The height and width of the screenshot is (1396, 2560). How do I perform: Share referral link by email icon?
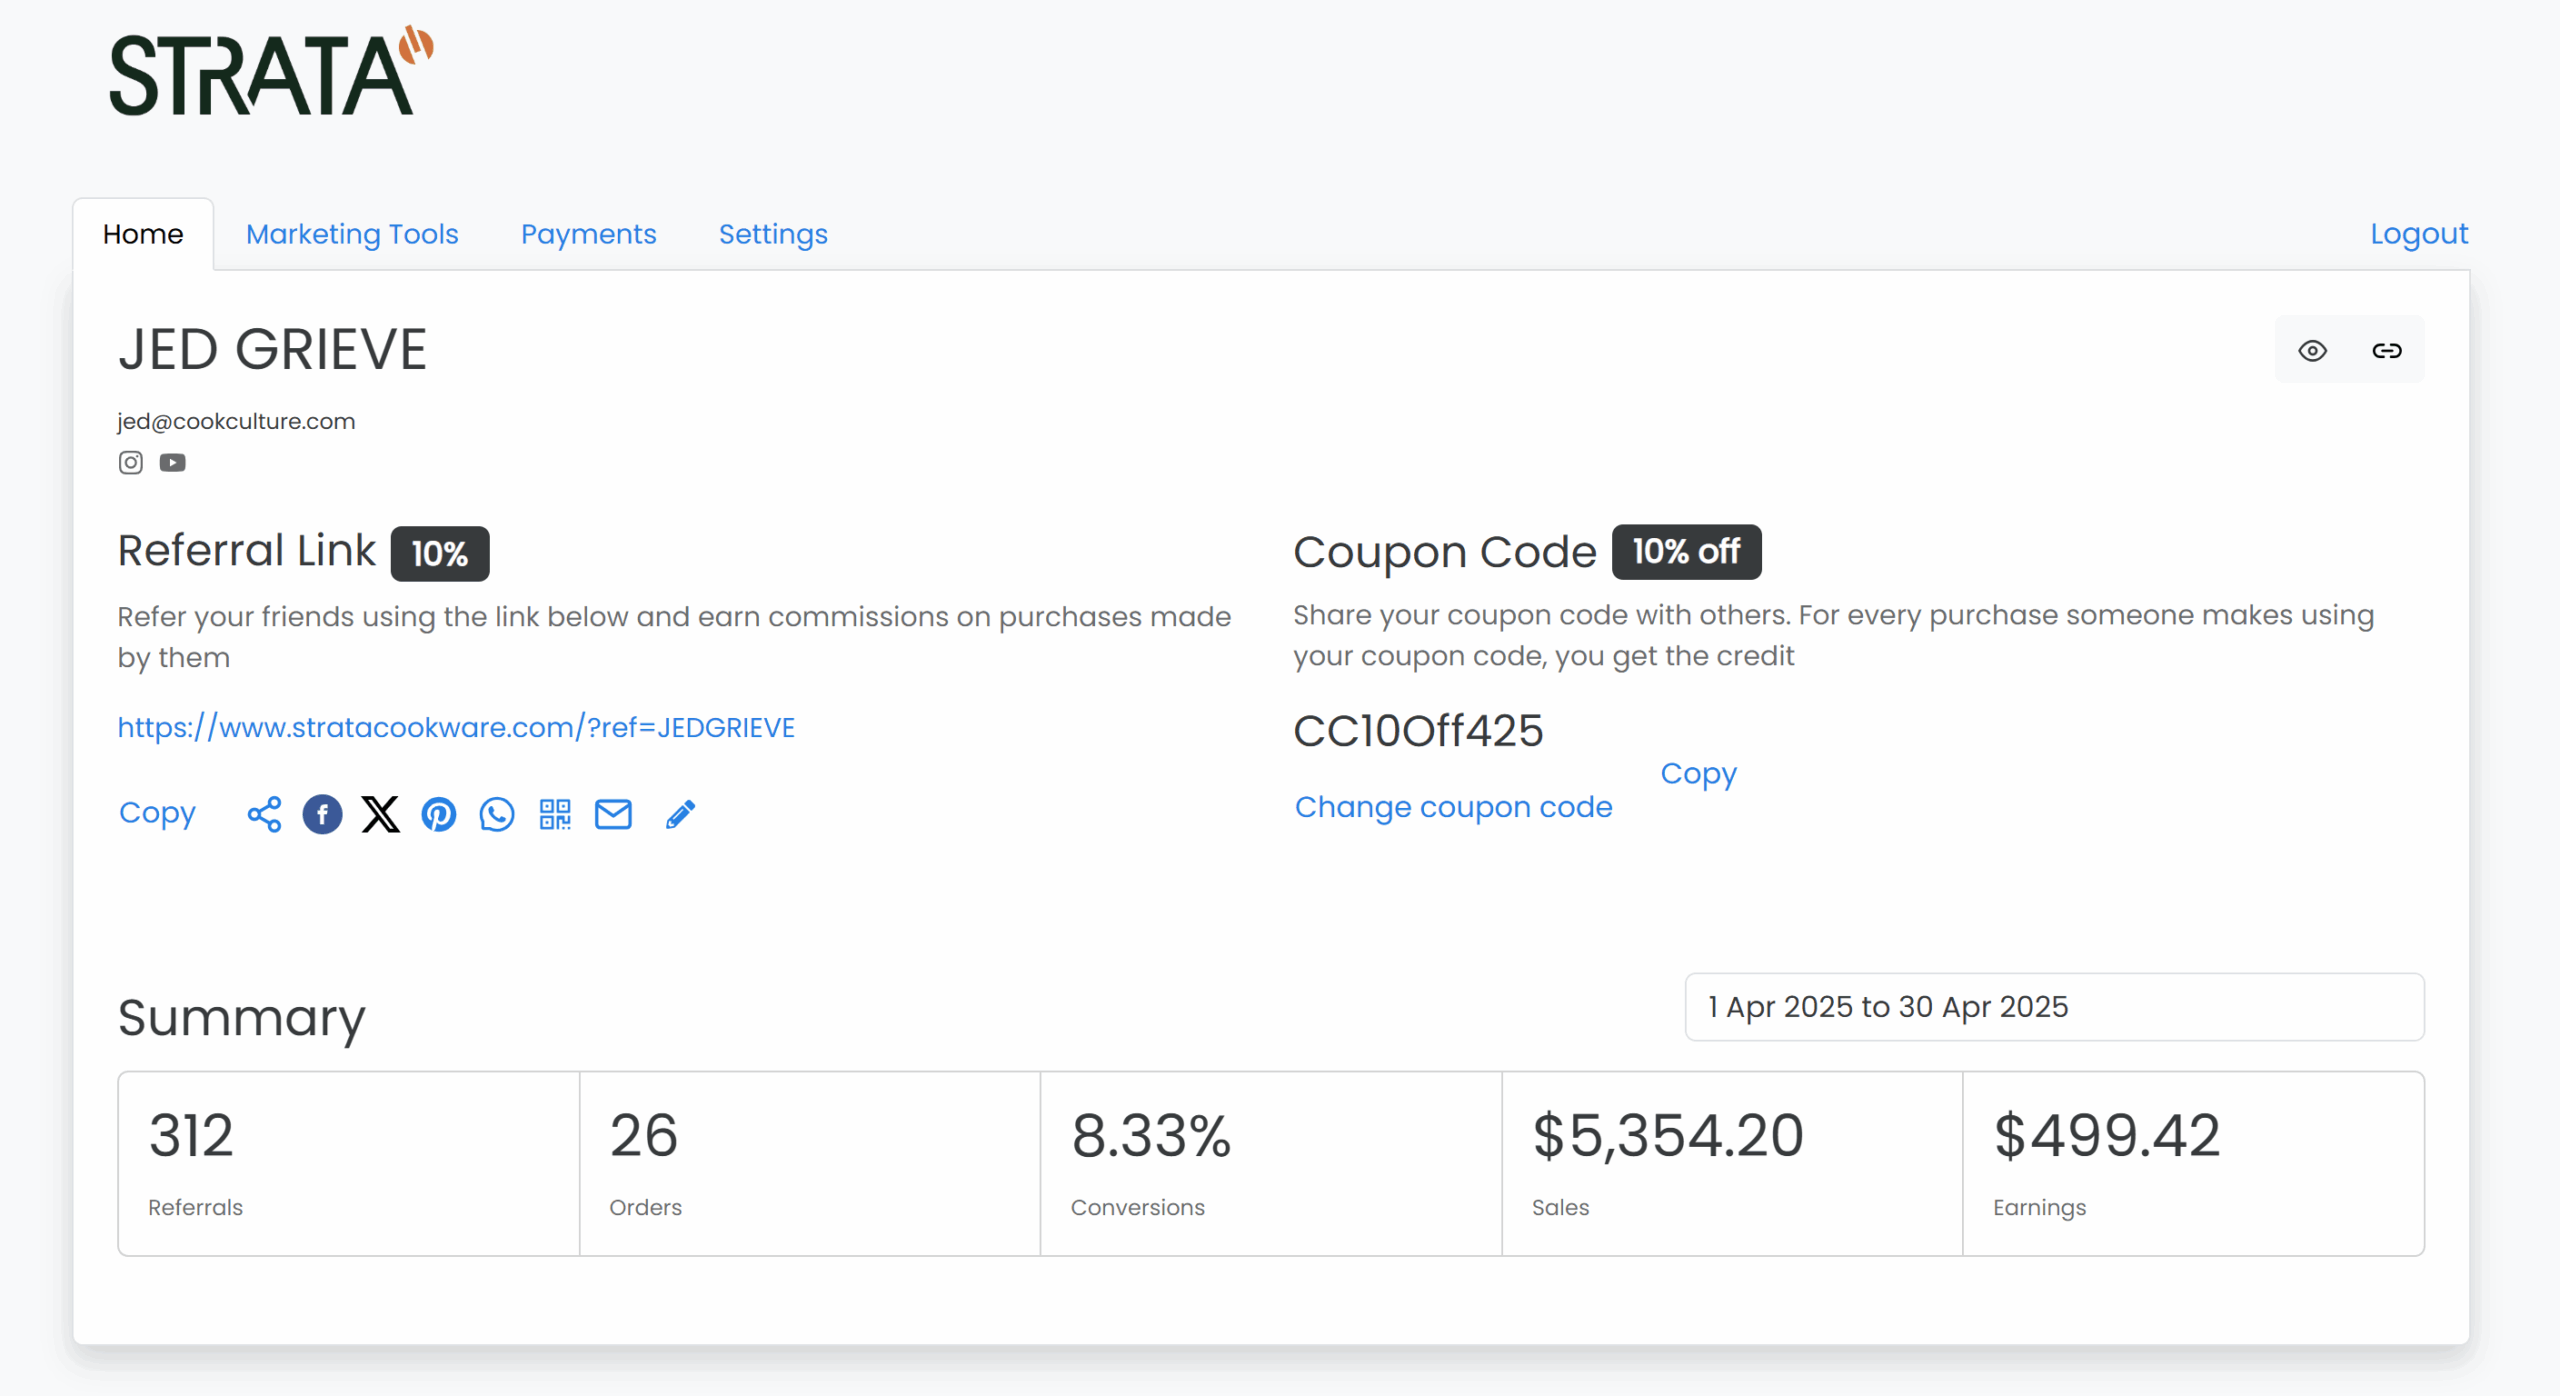click(x=613, y=814)
